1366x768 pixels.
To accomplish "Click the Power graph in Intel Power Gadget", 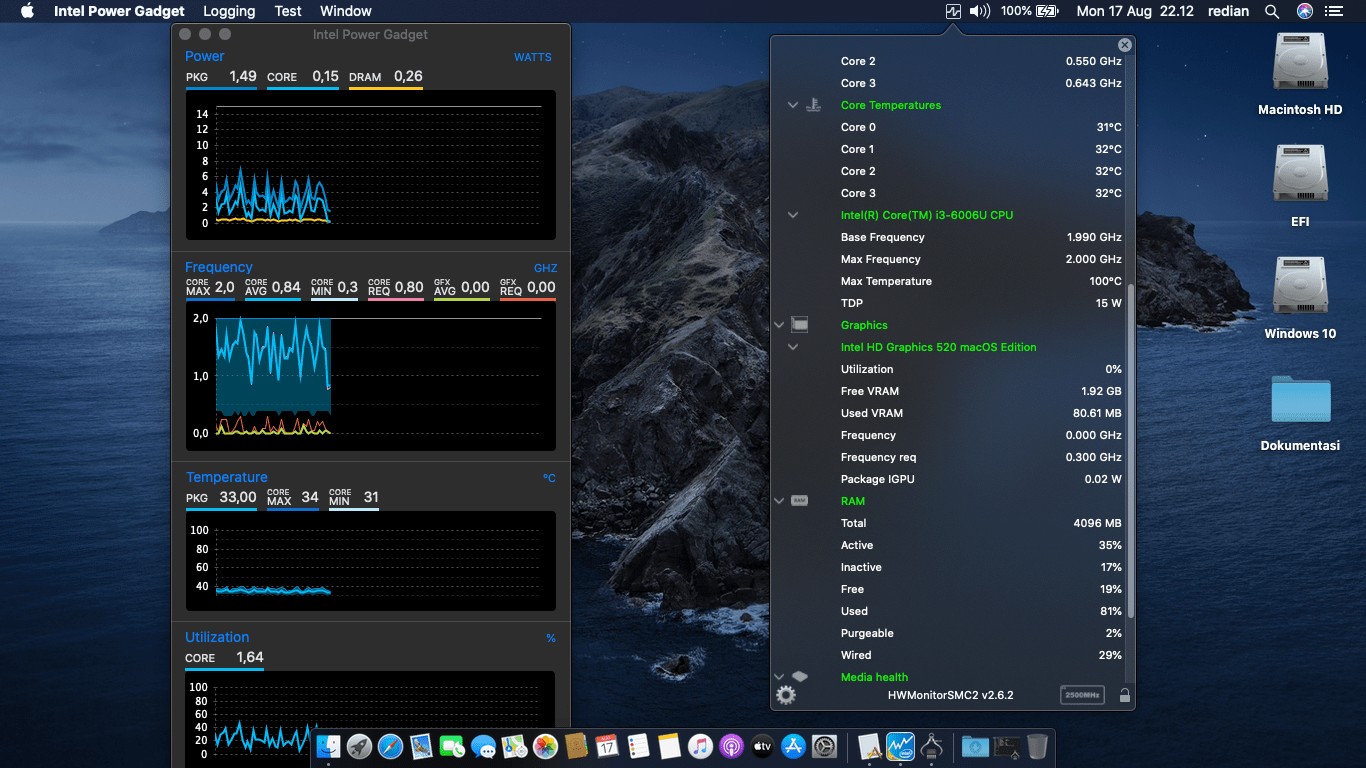I will point(371,164).
